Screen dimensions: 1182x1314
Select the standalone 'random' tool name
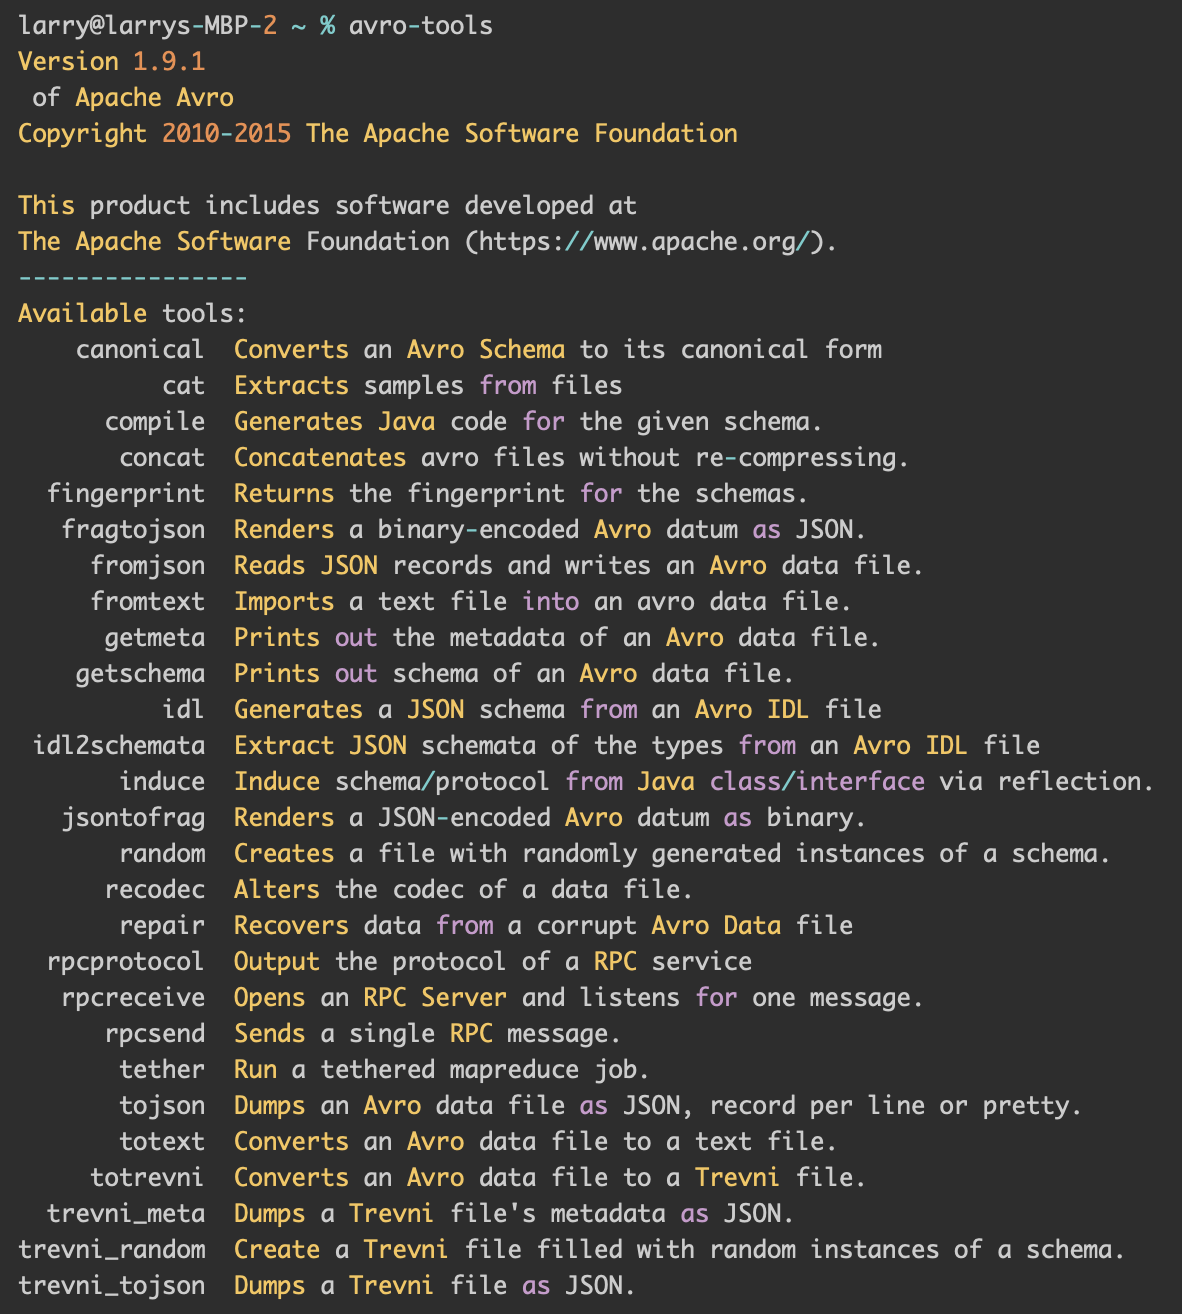pos(162,853)
